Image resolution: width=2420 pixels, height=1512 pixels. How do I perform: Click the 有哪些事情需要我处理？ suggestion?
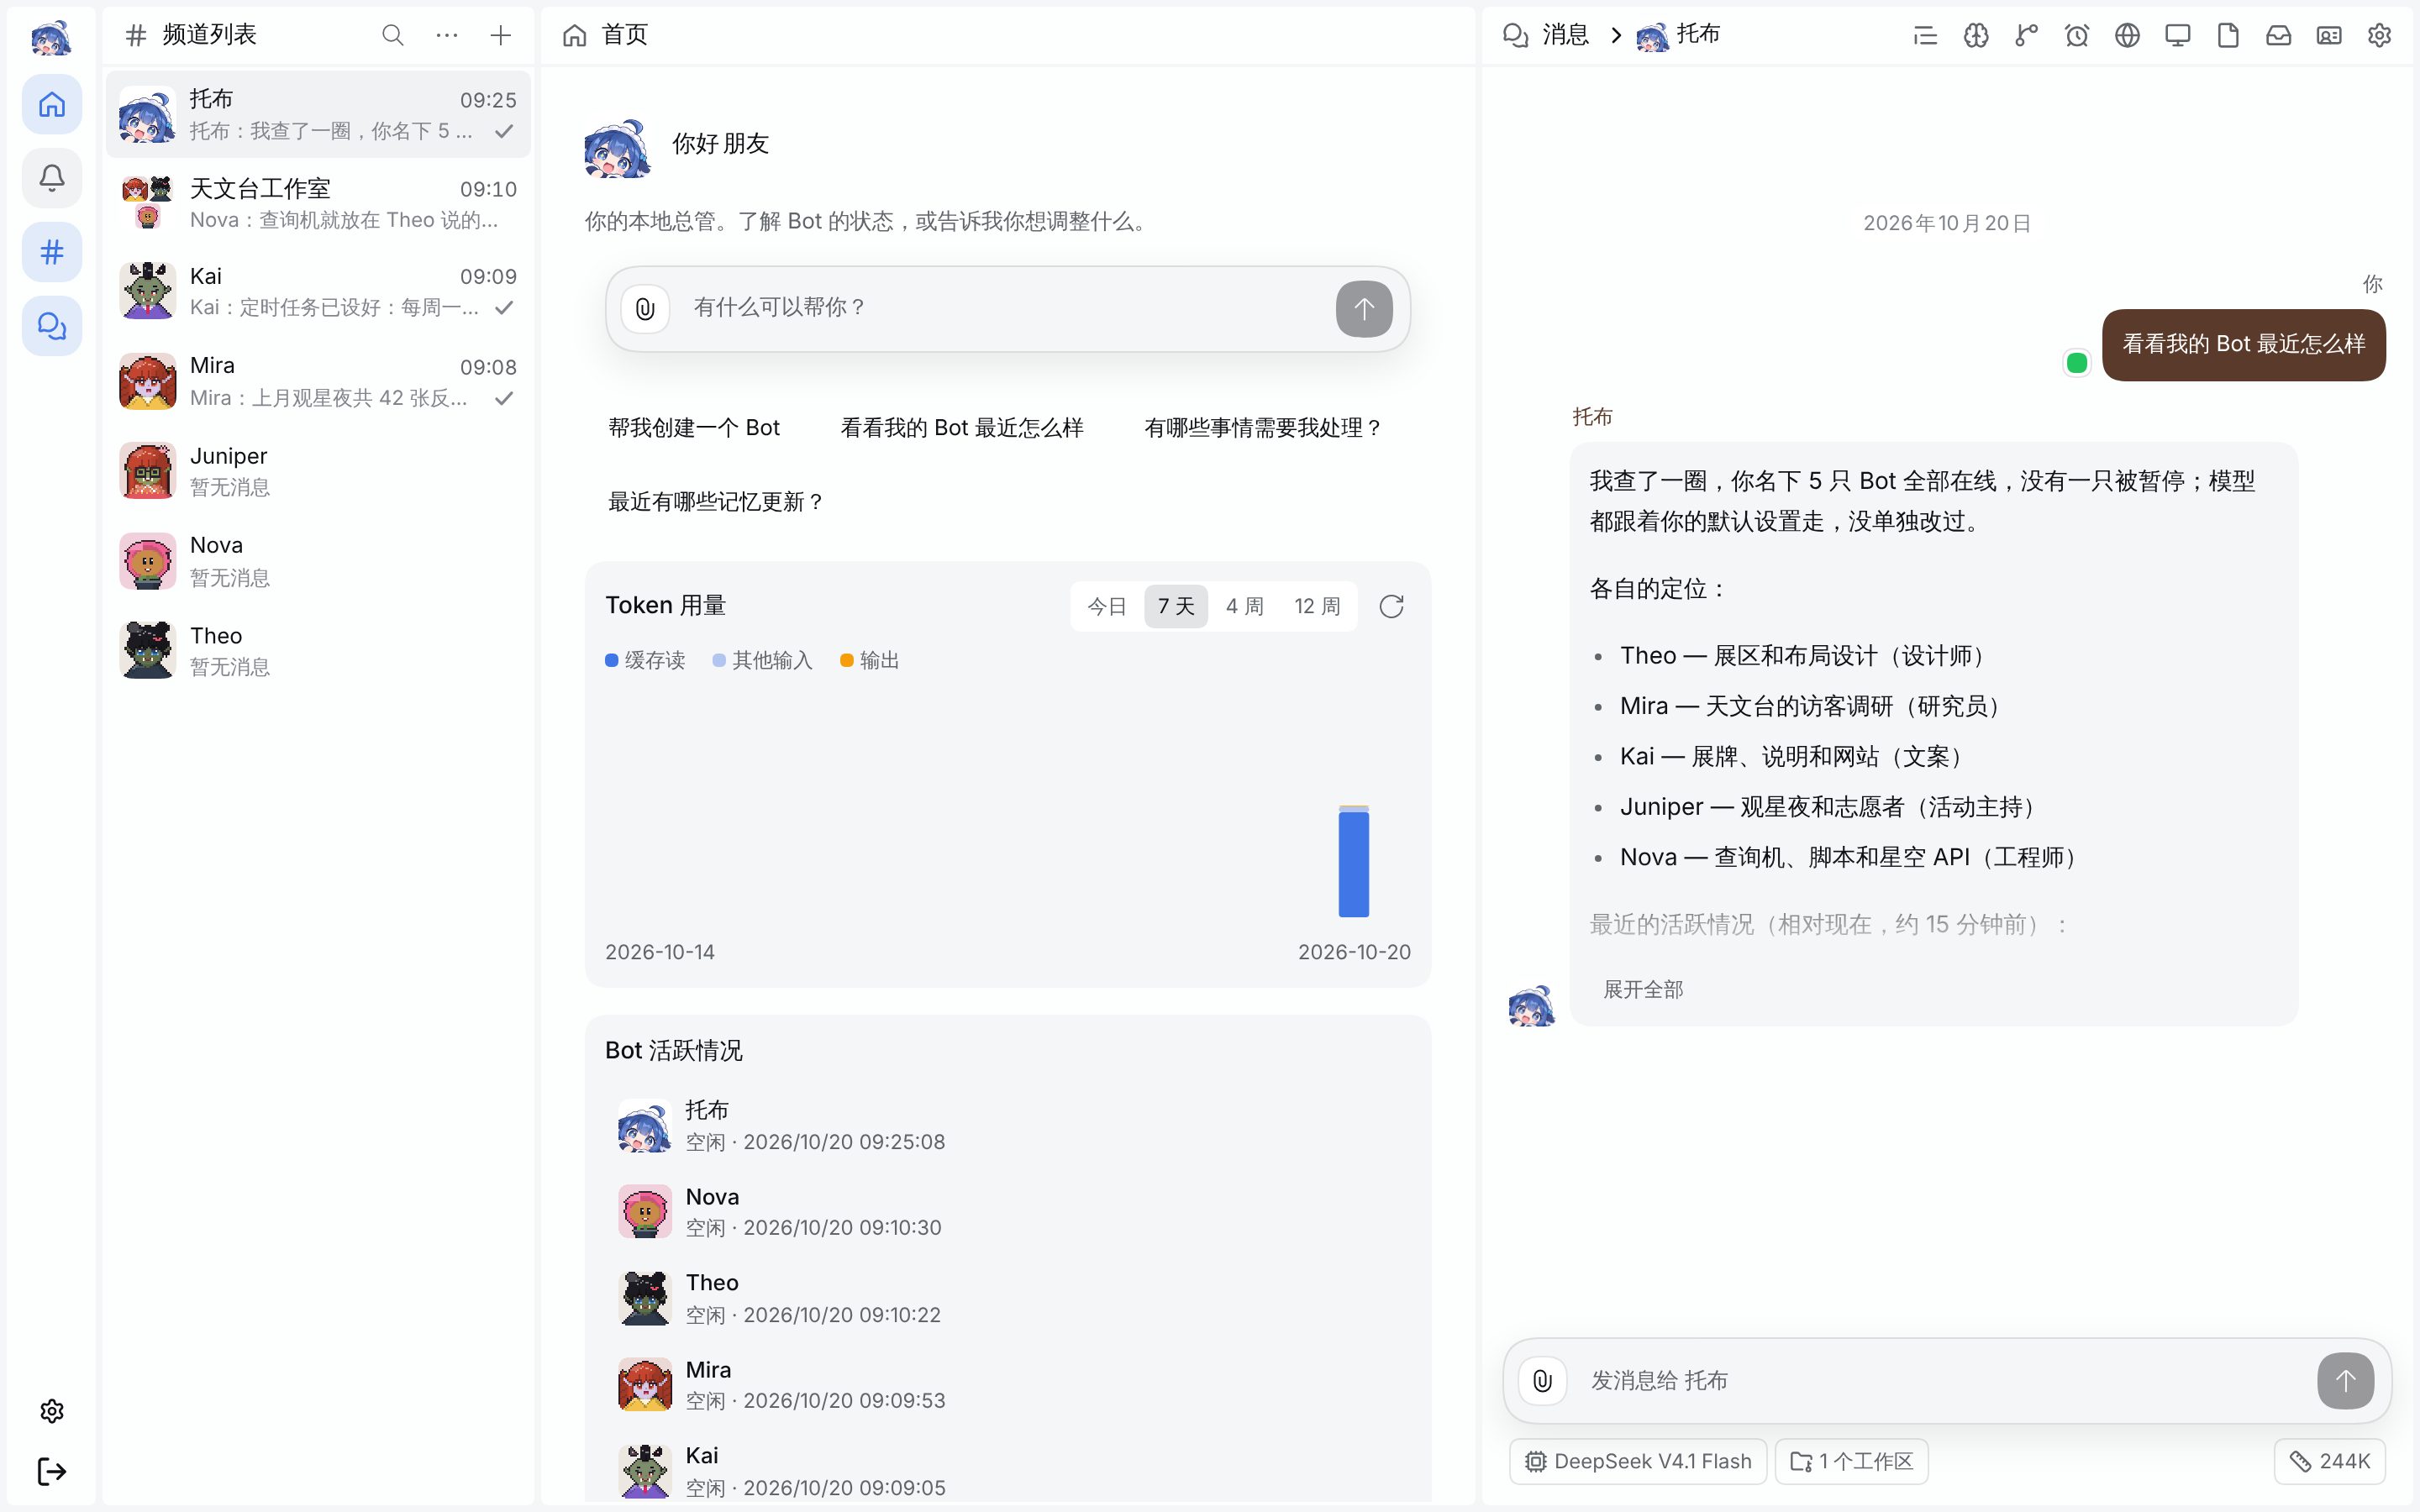[1264, 428]
